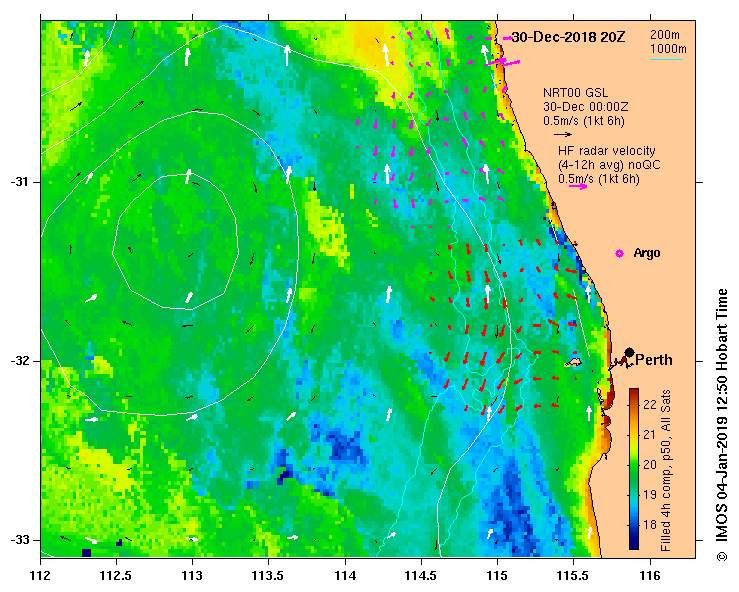Click the IMOS Hobart Time vertical credit
This screenshot has width=739, height=592.
point(722,418)
